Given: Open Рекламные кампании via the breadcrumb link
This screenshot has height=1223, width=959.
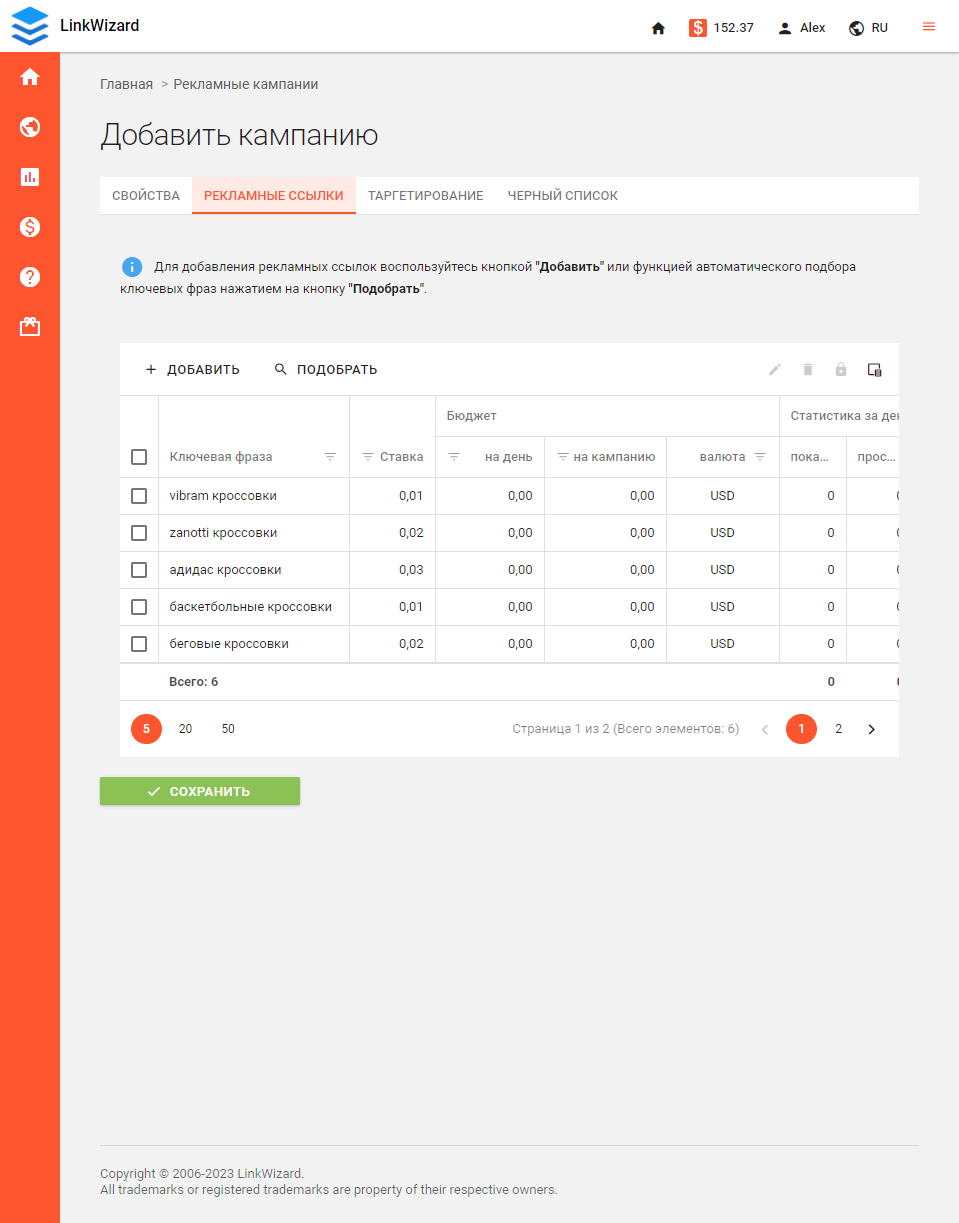Looking at the screenshot, I should pos(245,84).
